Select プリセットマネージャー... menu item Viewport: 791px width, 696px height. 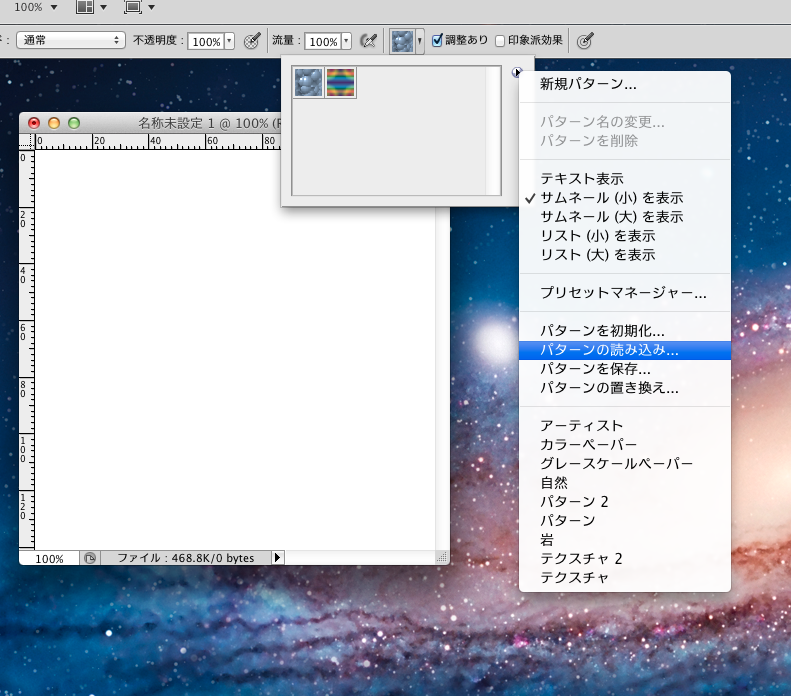(623, 293)
